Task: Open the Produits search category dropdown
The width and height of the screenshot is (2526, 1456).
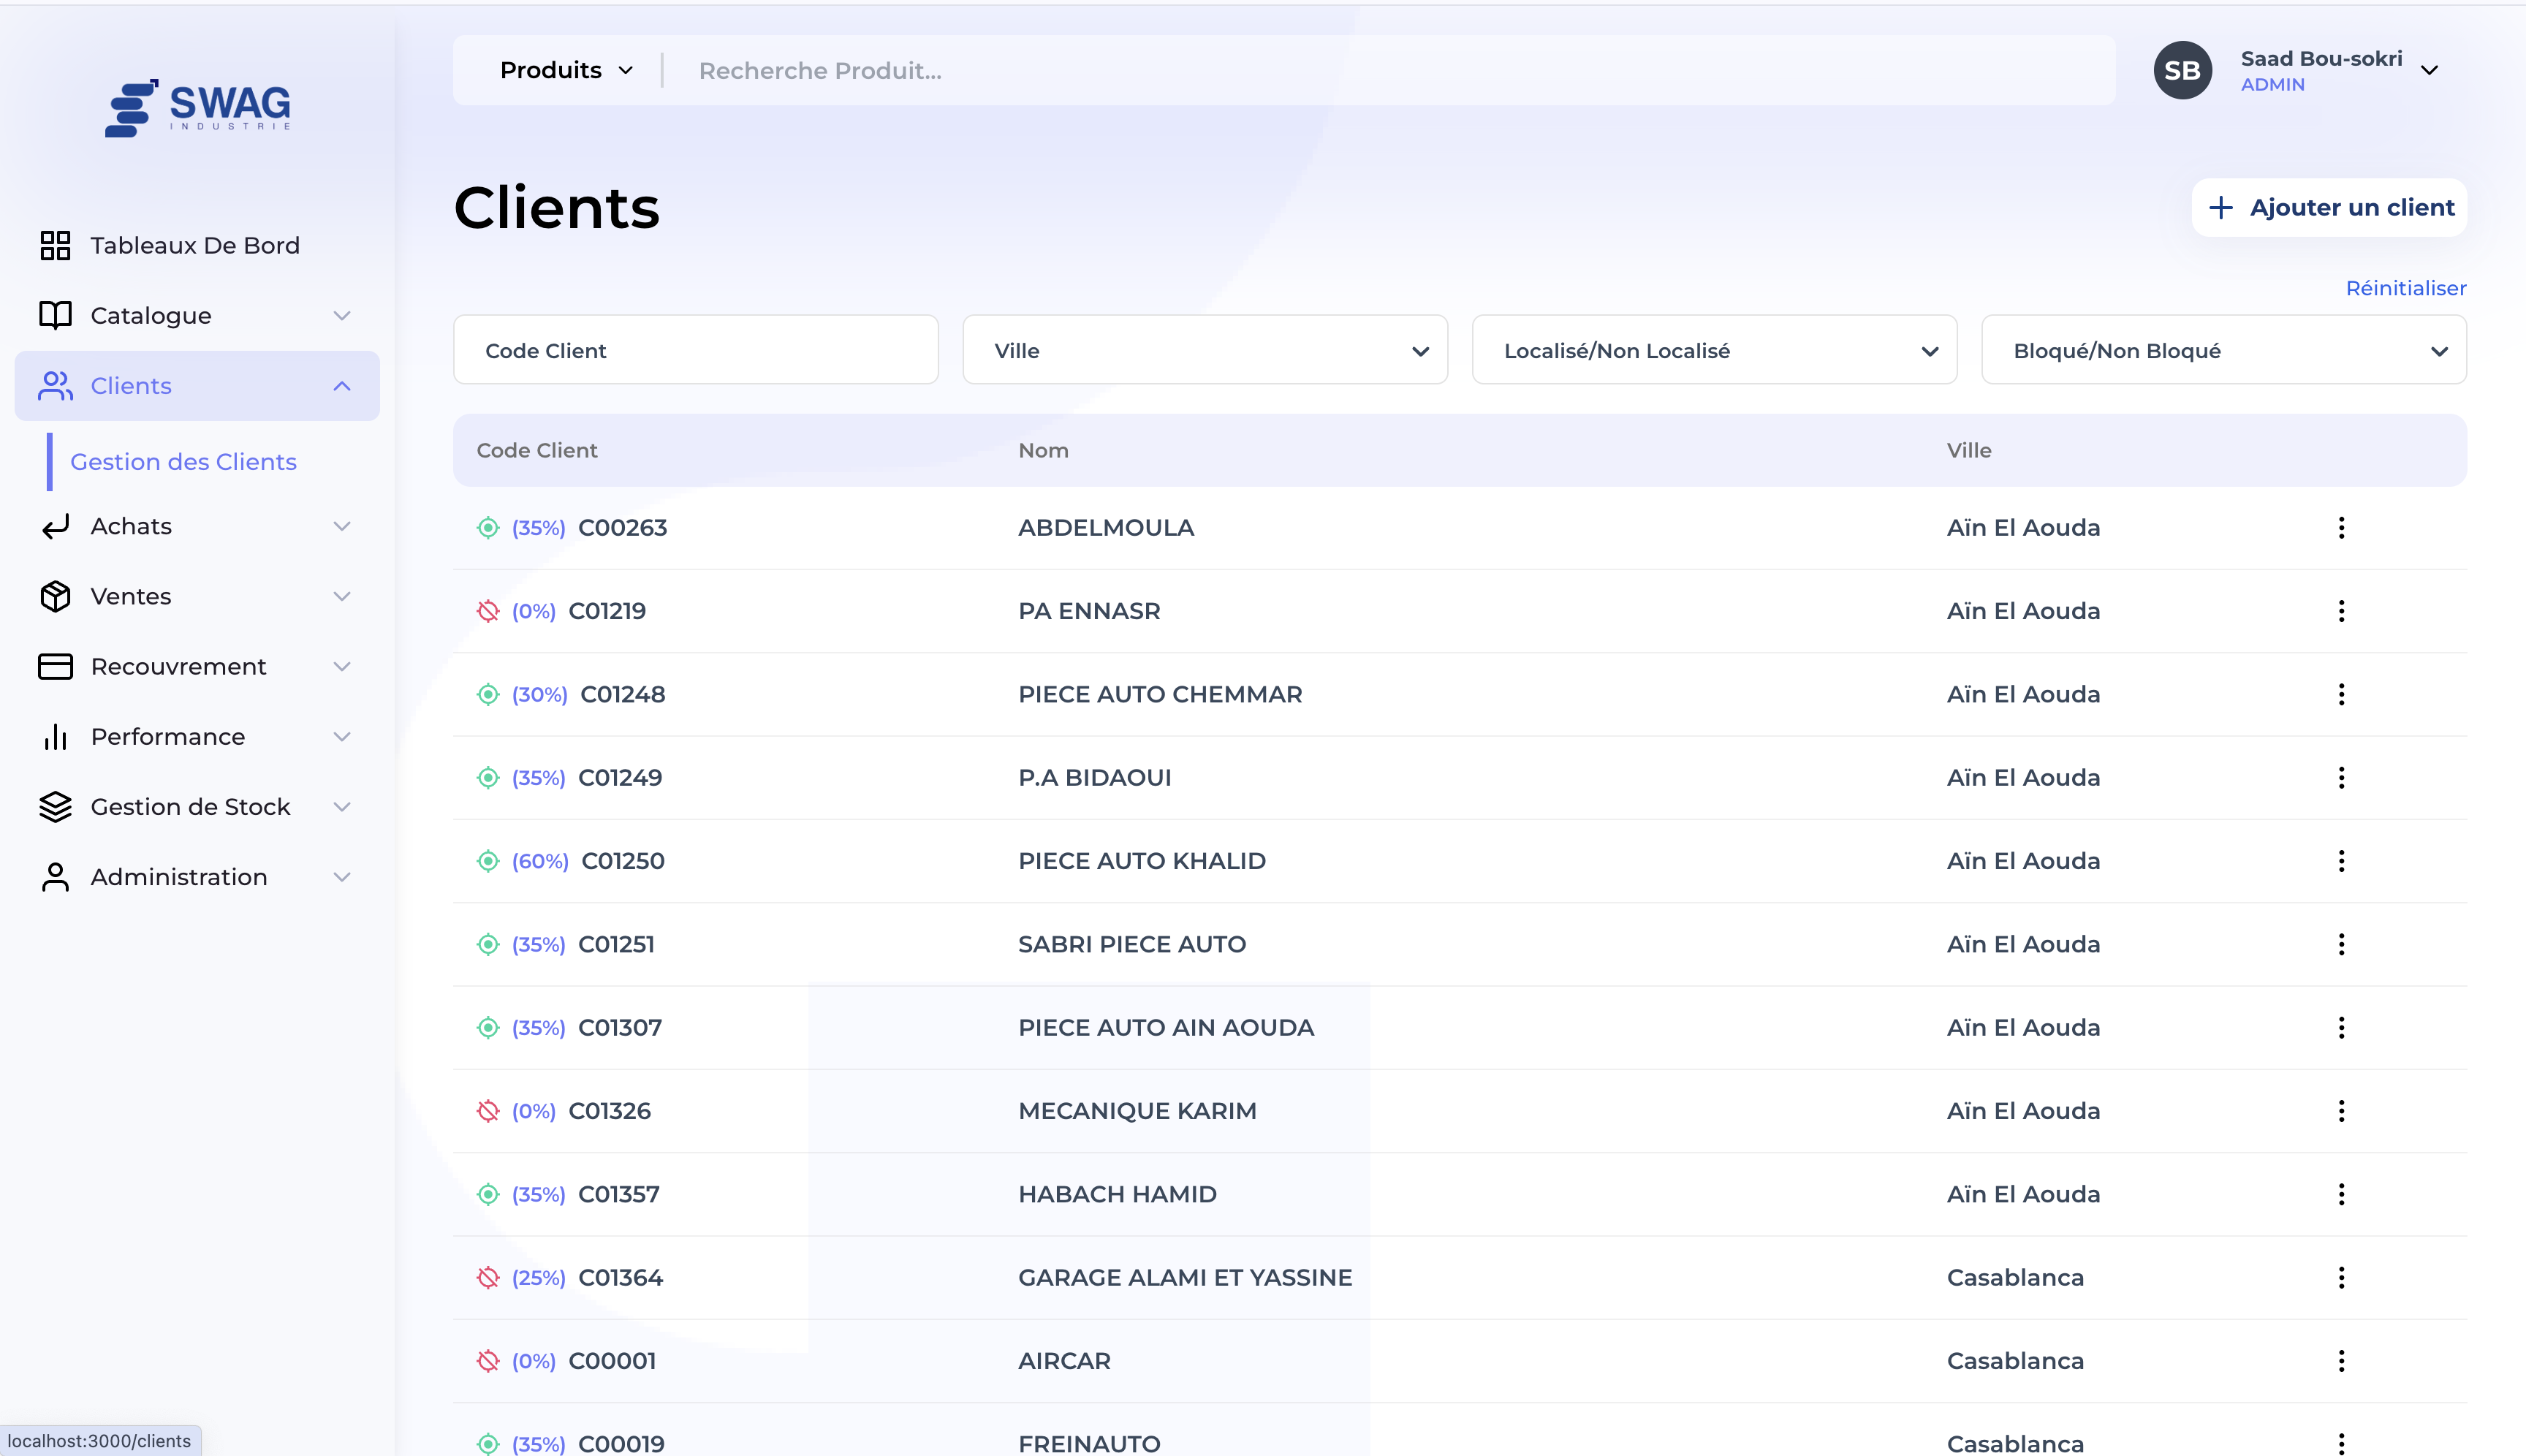Action: tap(566, 70)
